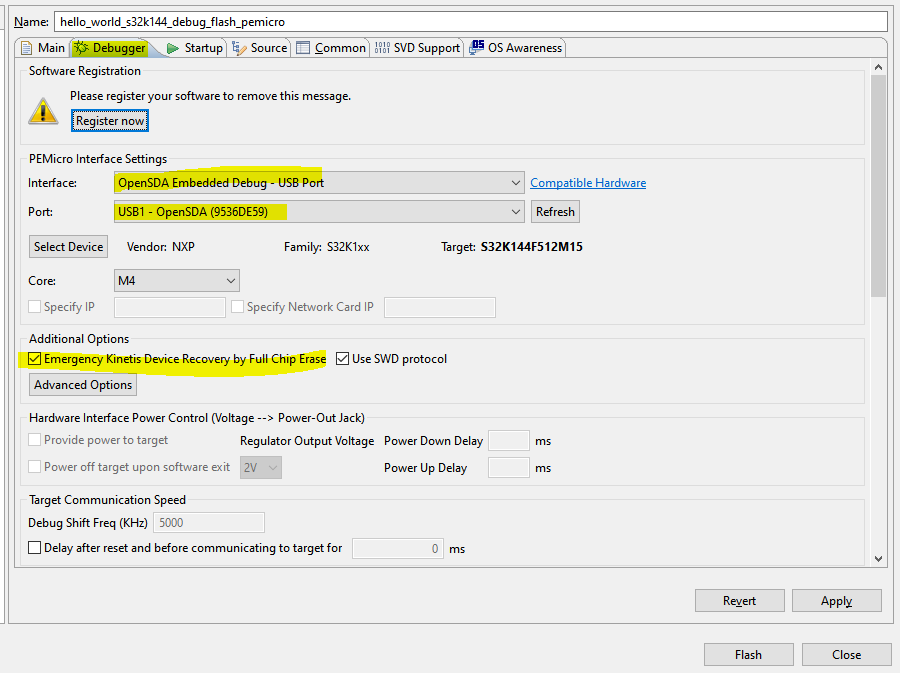Viewport: 900px width, 673px height.
Task: Open Advanced Options
Action: (x=83, y=385)
